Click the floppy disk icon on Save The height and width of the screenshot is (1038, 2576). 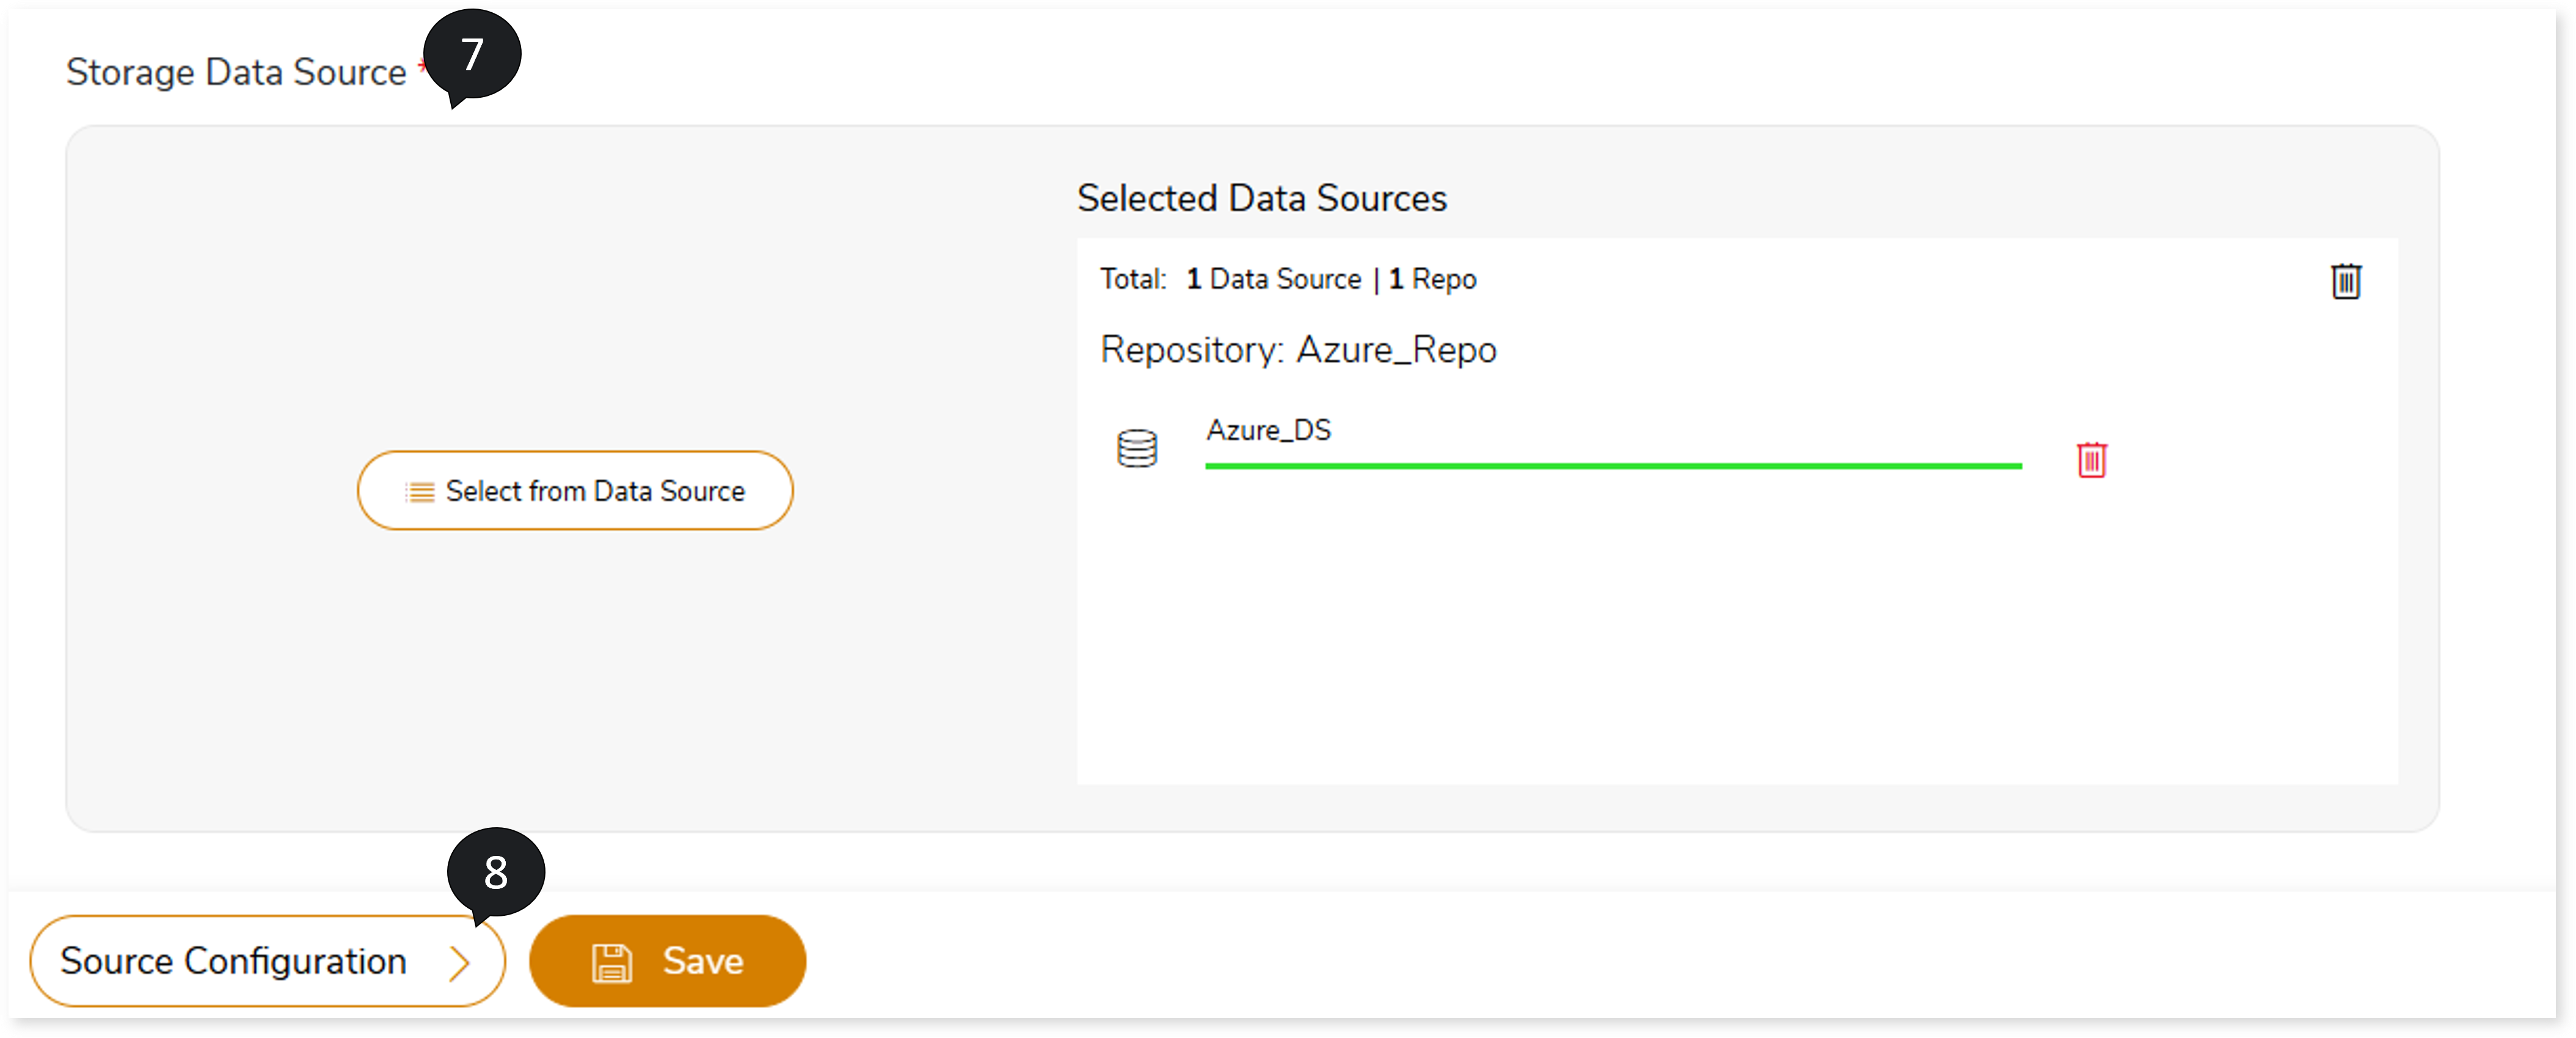tap(611, 963)
